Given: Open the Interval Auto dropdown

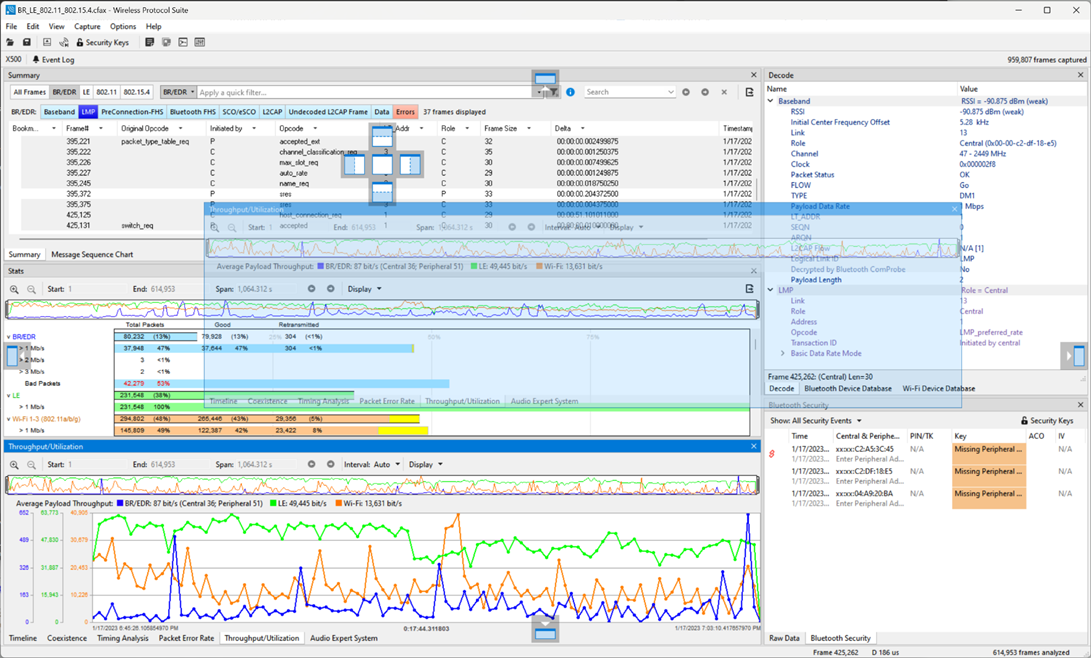Looking at the screenshot, I should coord(372,465).
